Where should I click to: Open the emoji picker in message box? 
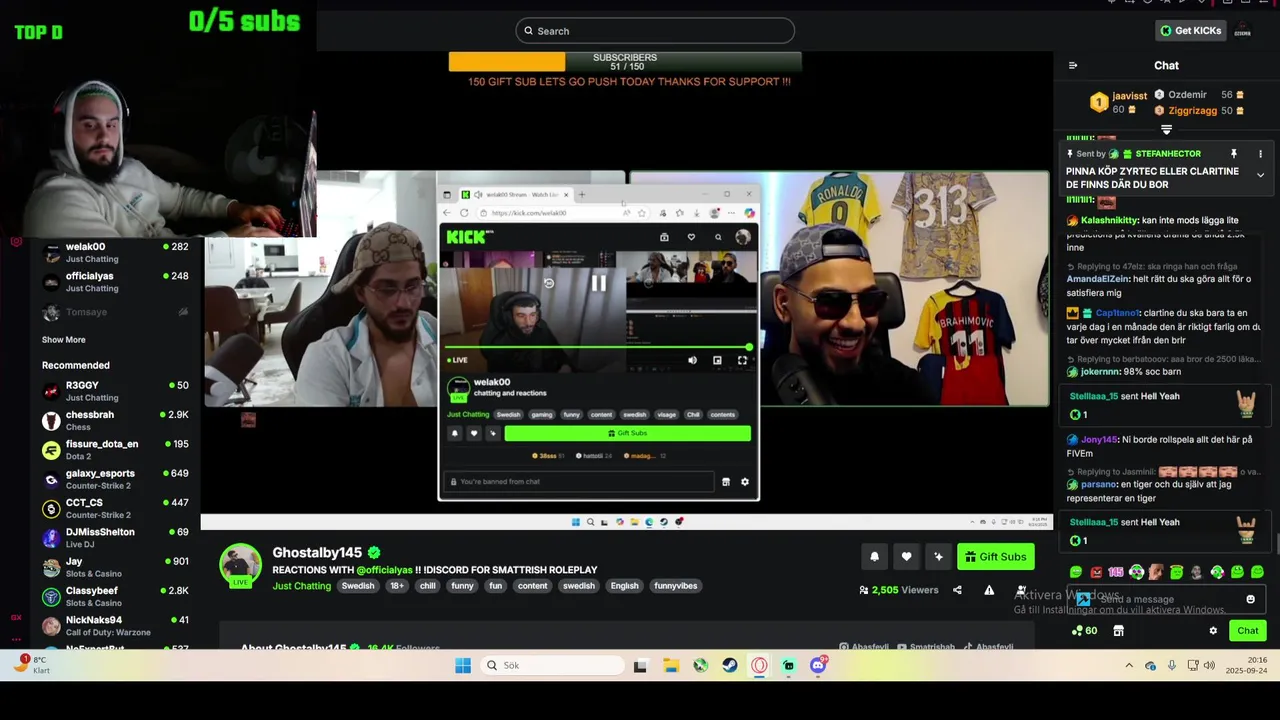(x=1250, y=599)
